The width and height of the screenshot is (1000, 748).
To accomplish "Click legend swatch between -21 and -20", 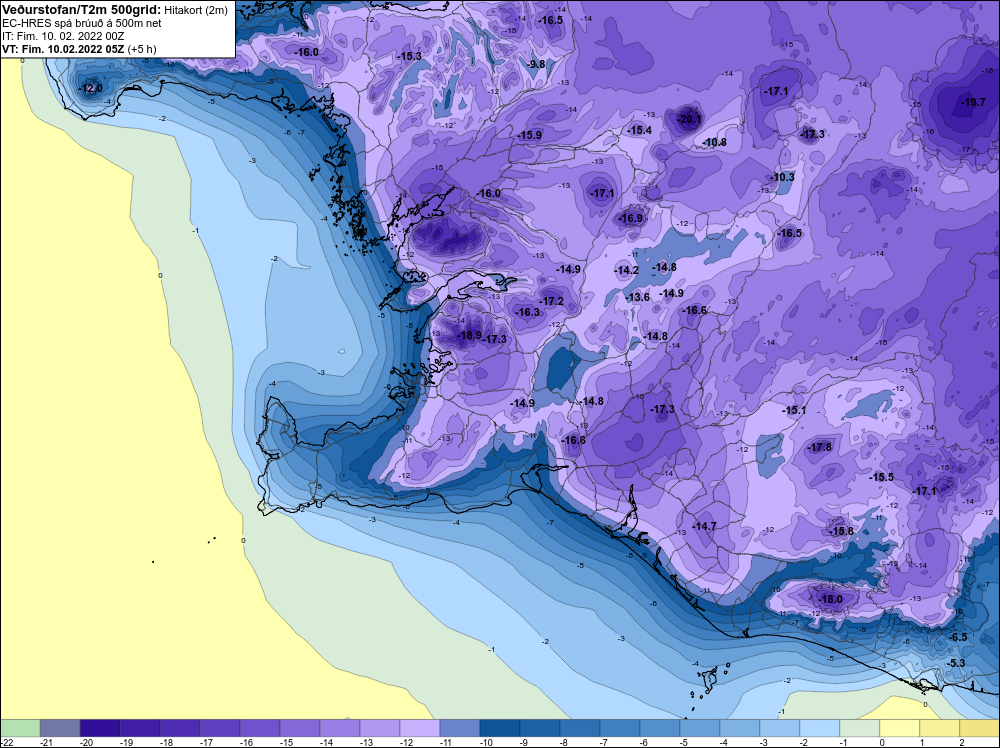I will [x=60, y=728].
